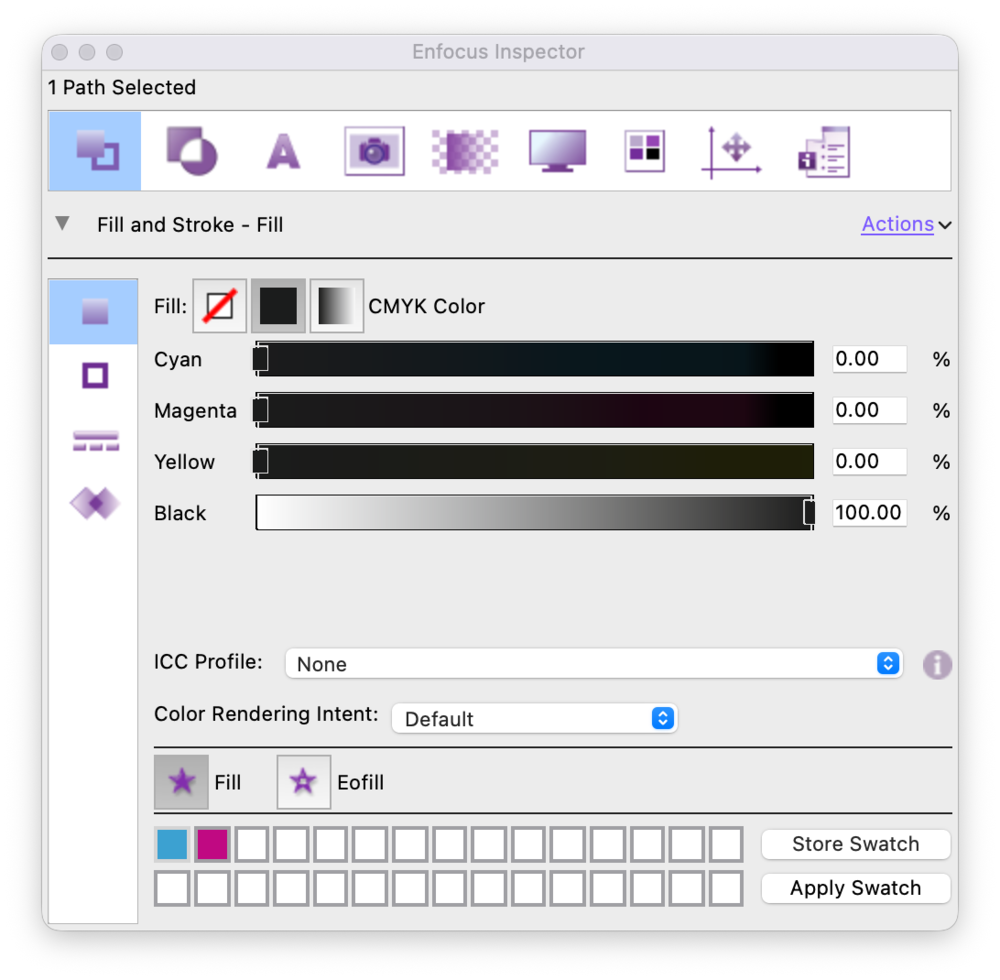Open the Image category camera icon

click(374, 151)
